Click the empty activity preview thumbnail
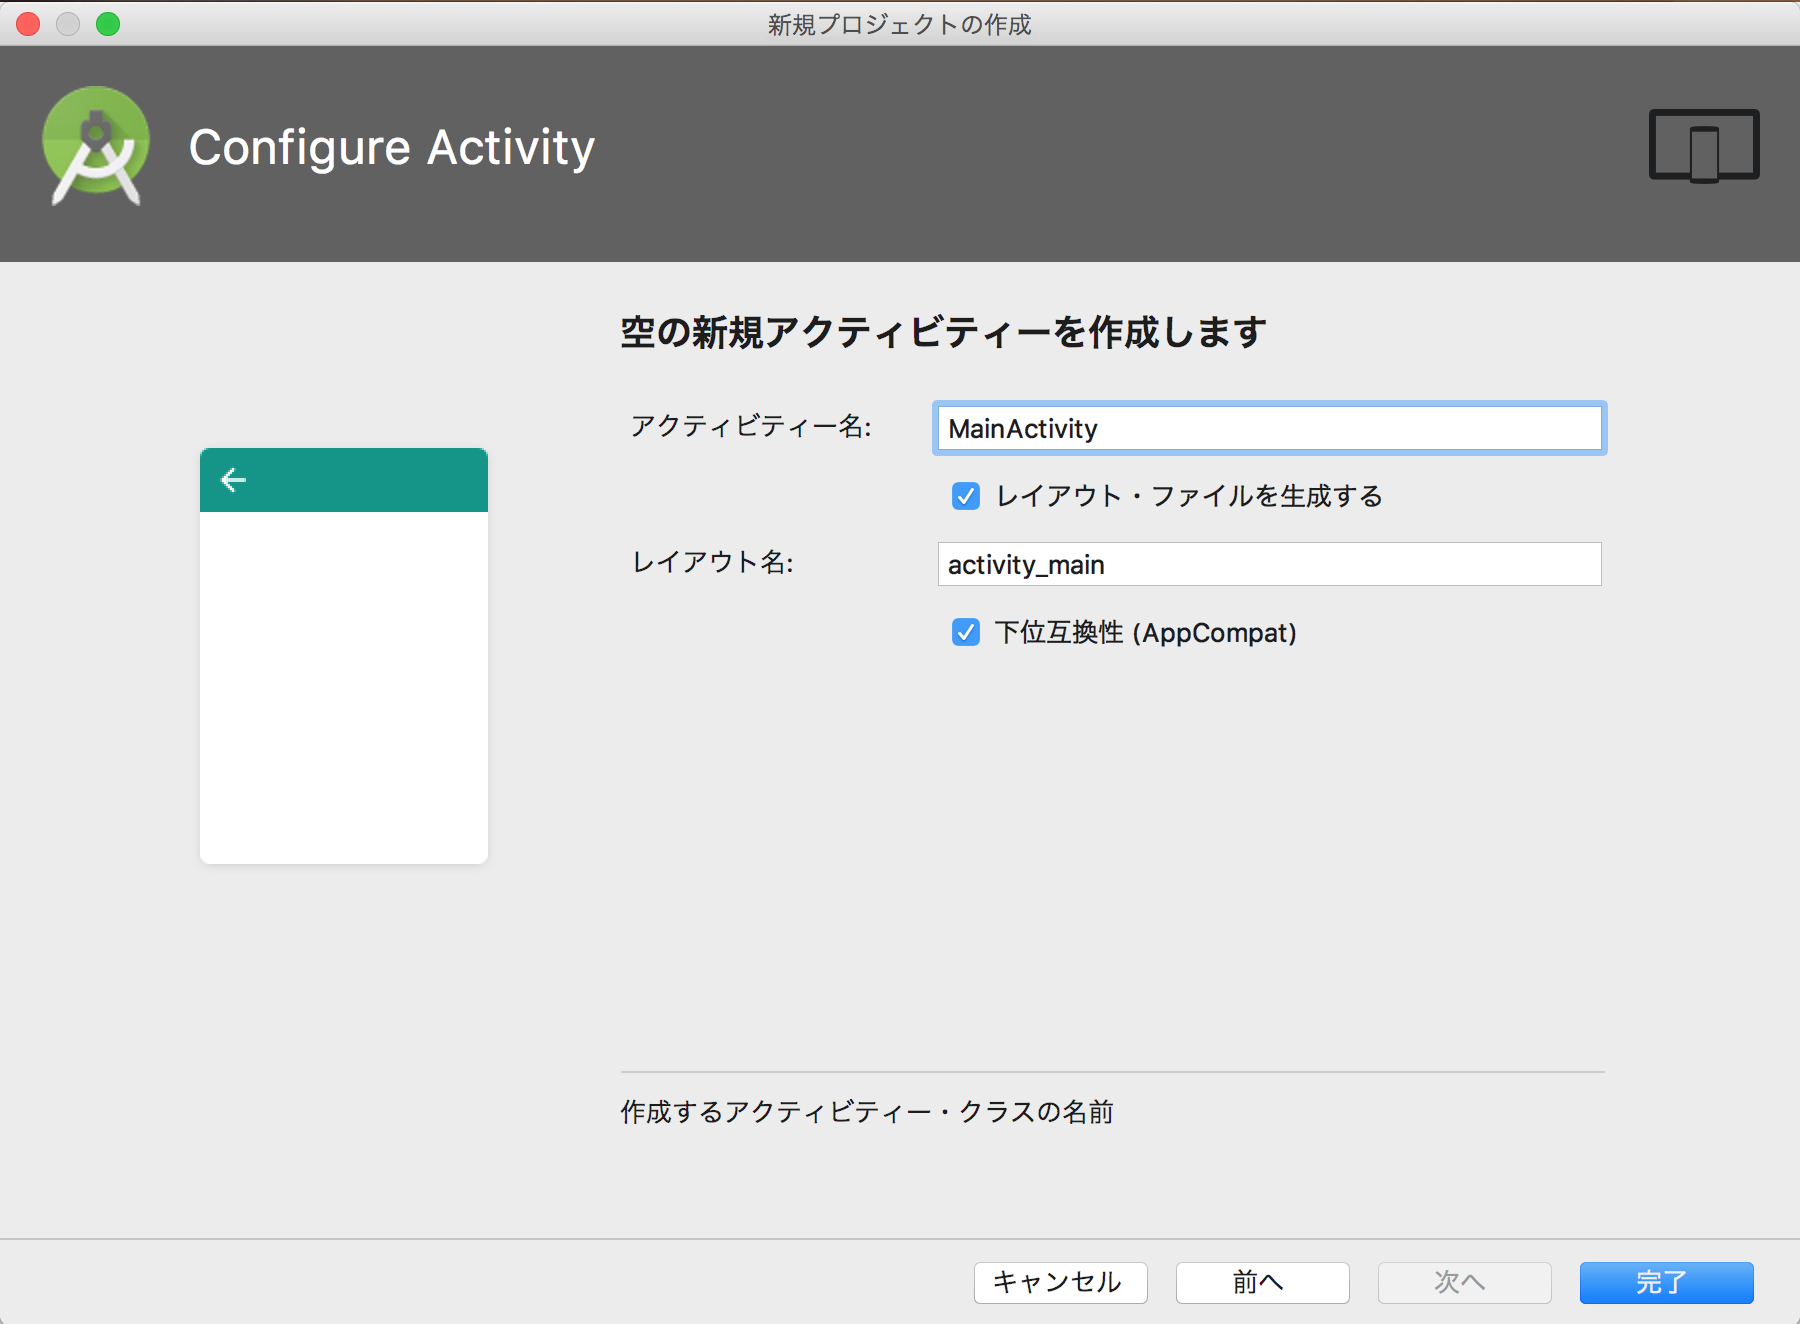This screenshot has width=1800, height=1324. tap(344, 656)
